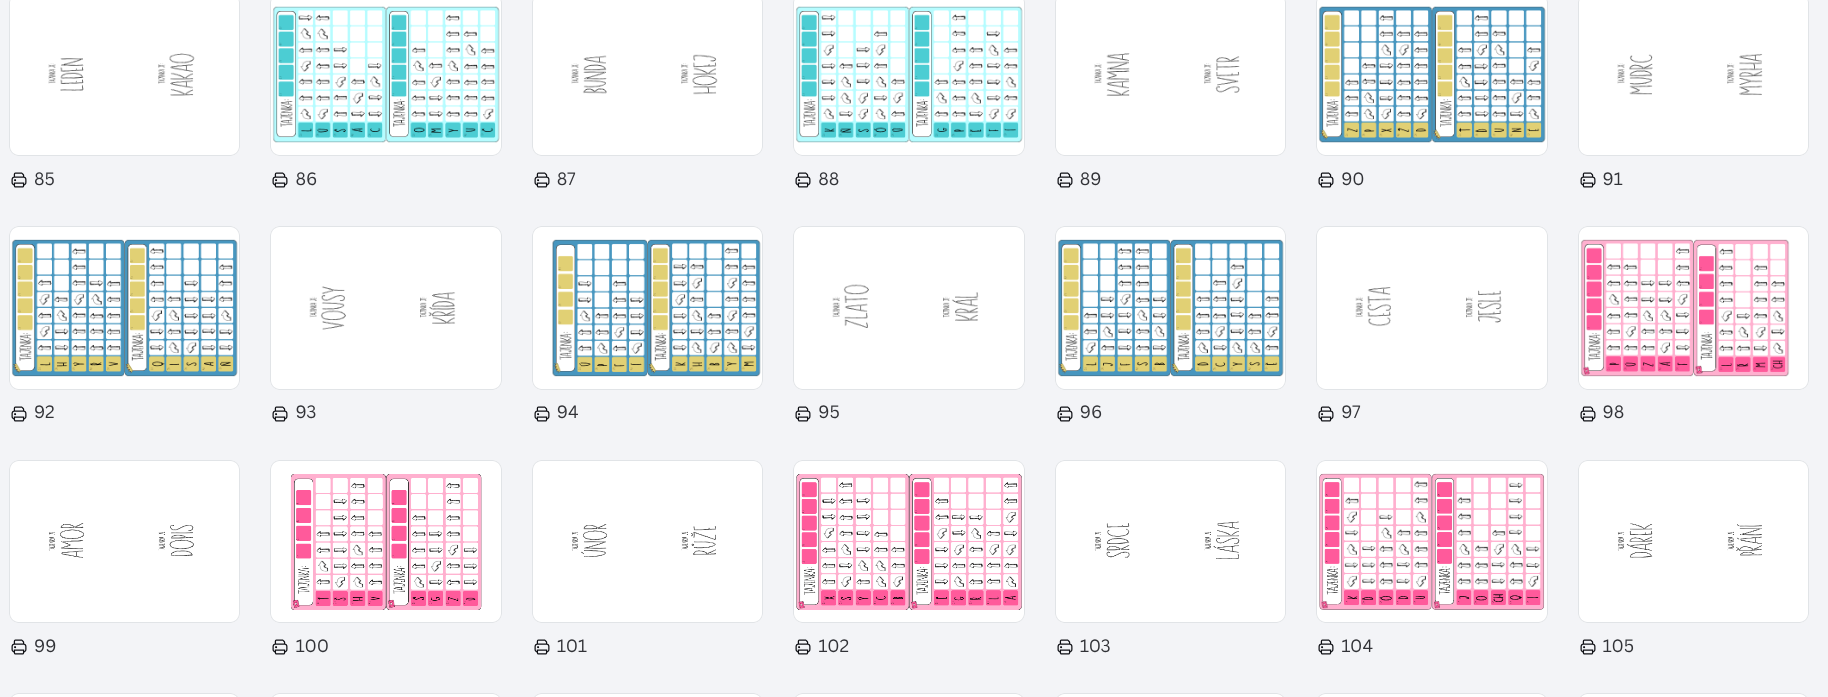Open the BUNDA and HOKEJ page thumbnail
1828x697 pixels.
[647, 76]
